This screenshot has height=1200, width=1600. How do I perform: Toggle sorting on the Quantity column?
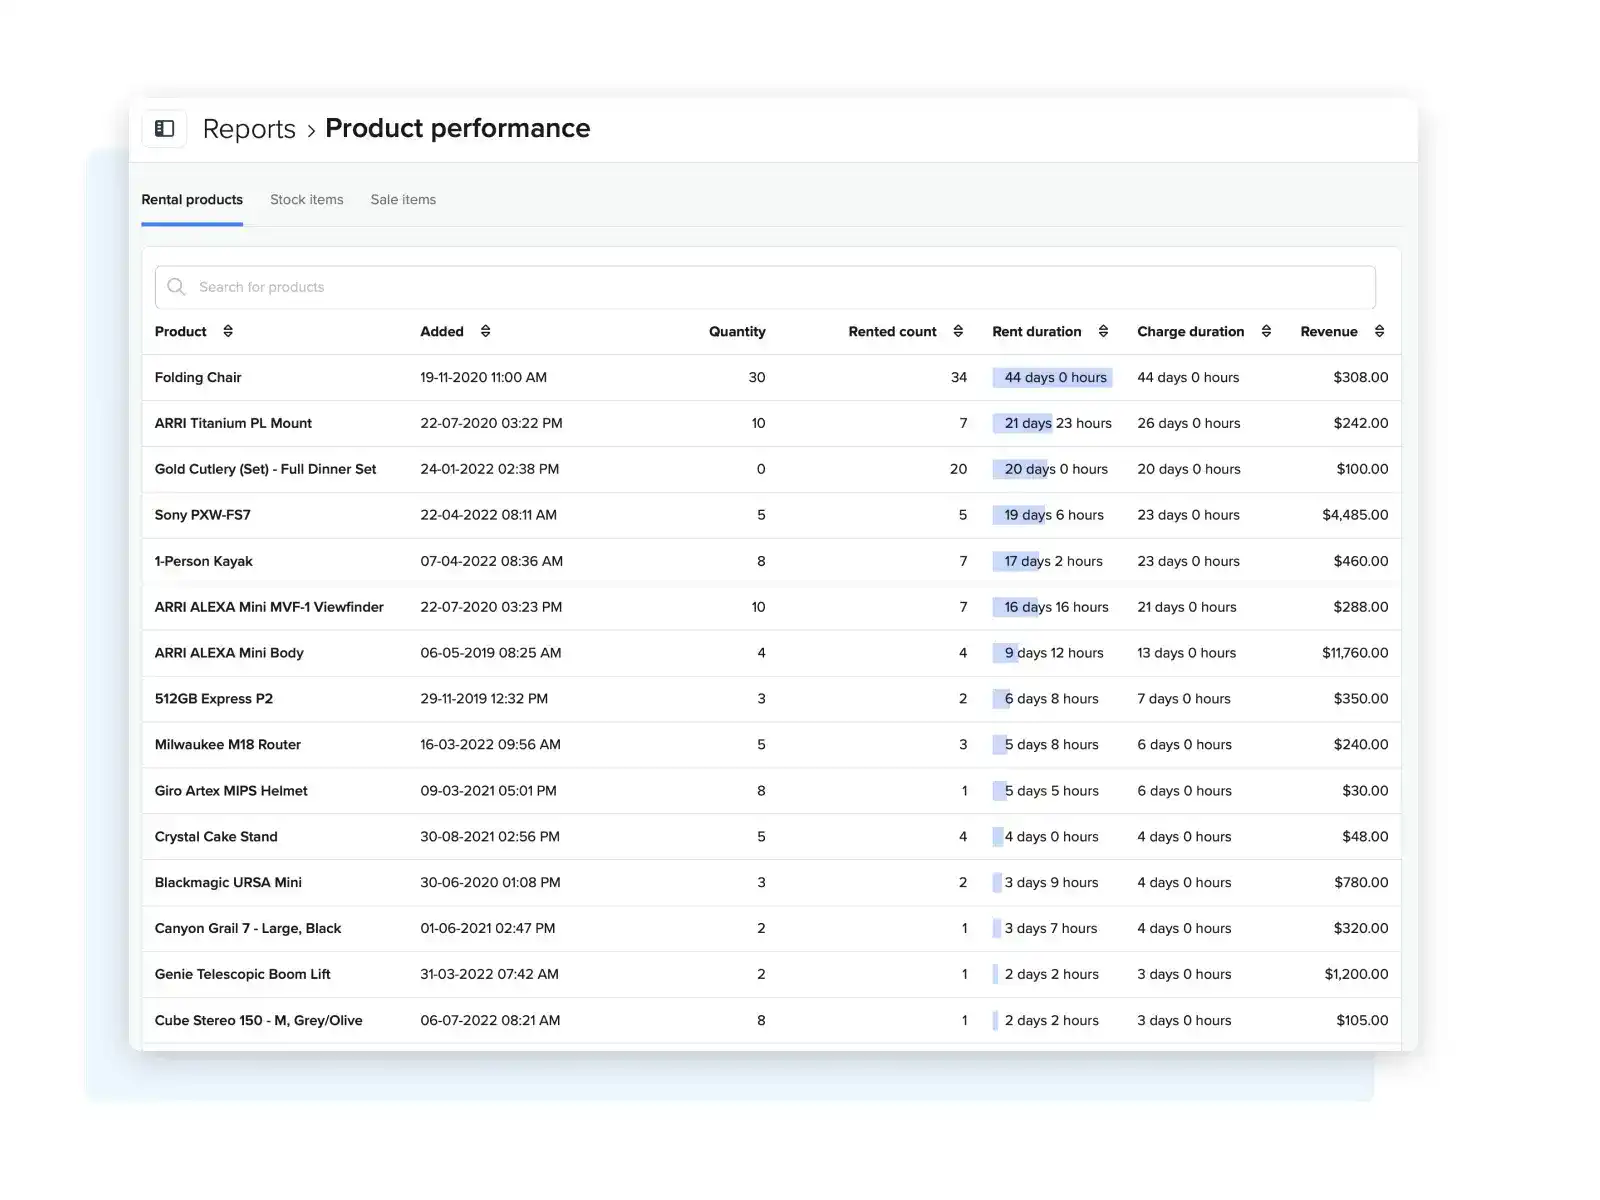tap(737, 331)
